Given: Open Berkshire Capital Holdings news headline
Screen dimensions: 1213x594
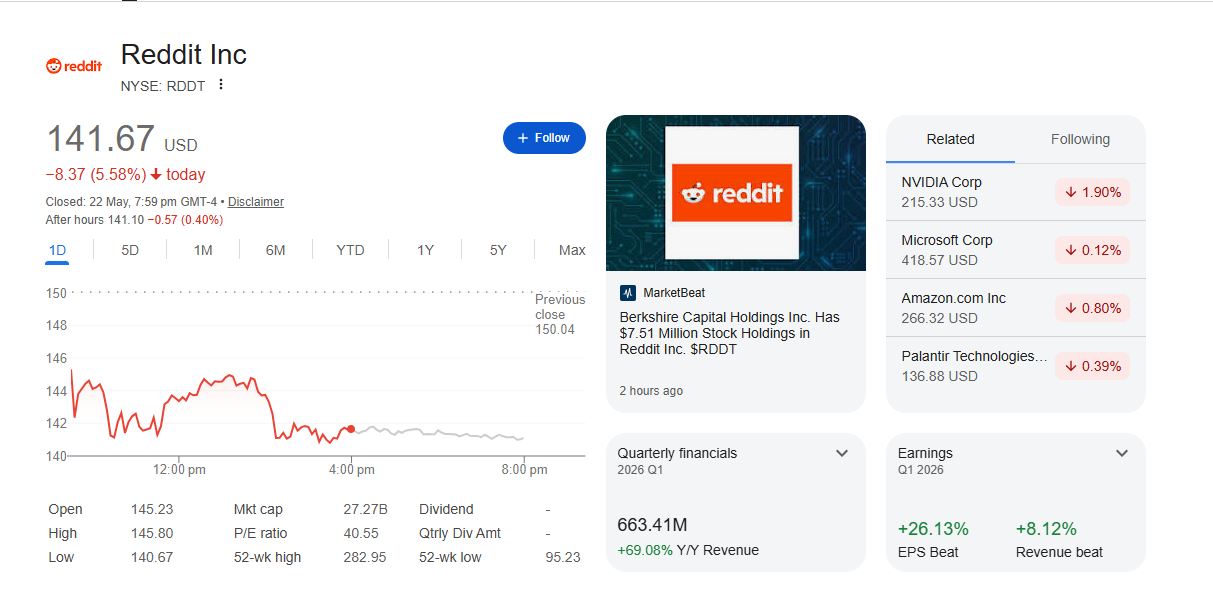Looking at the screenshot, I should click(729, 333).
